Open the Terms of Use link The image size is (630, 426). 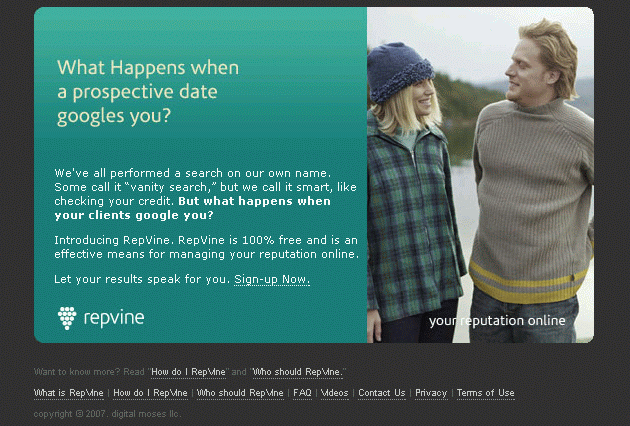coord(485,393)
